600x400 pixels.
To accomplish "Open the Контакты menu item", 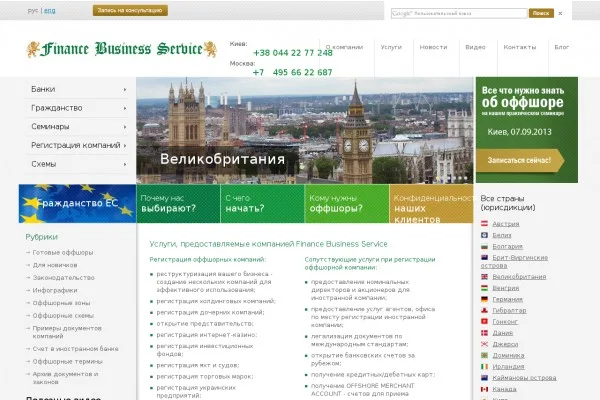I will click(x=520, y=47).
